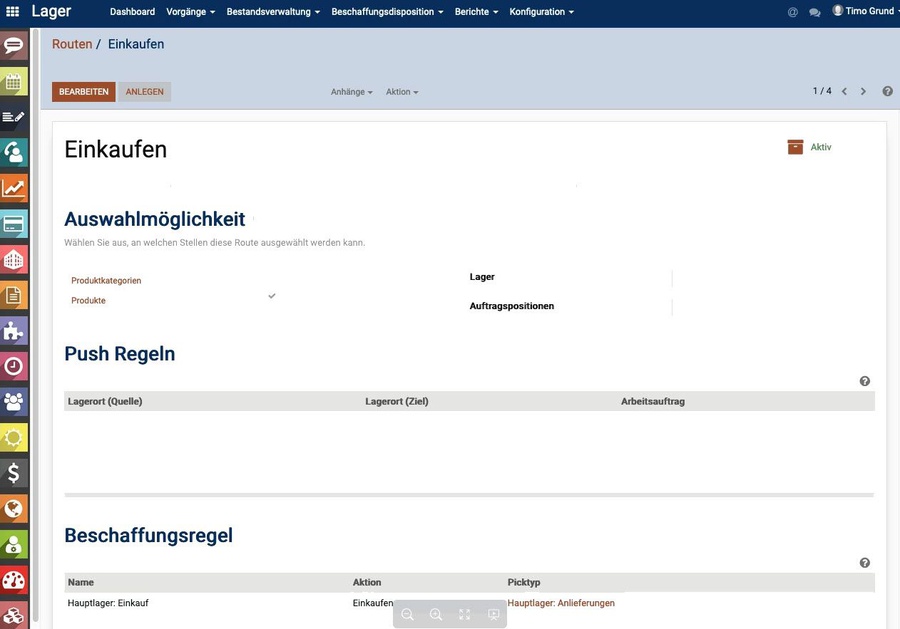Open the Sales chart icon in sidebar
Viewport: 900px width, 629px height.
pos(13,188)
